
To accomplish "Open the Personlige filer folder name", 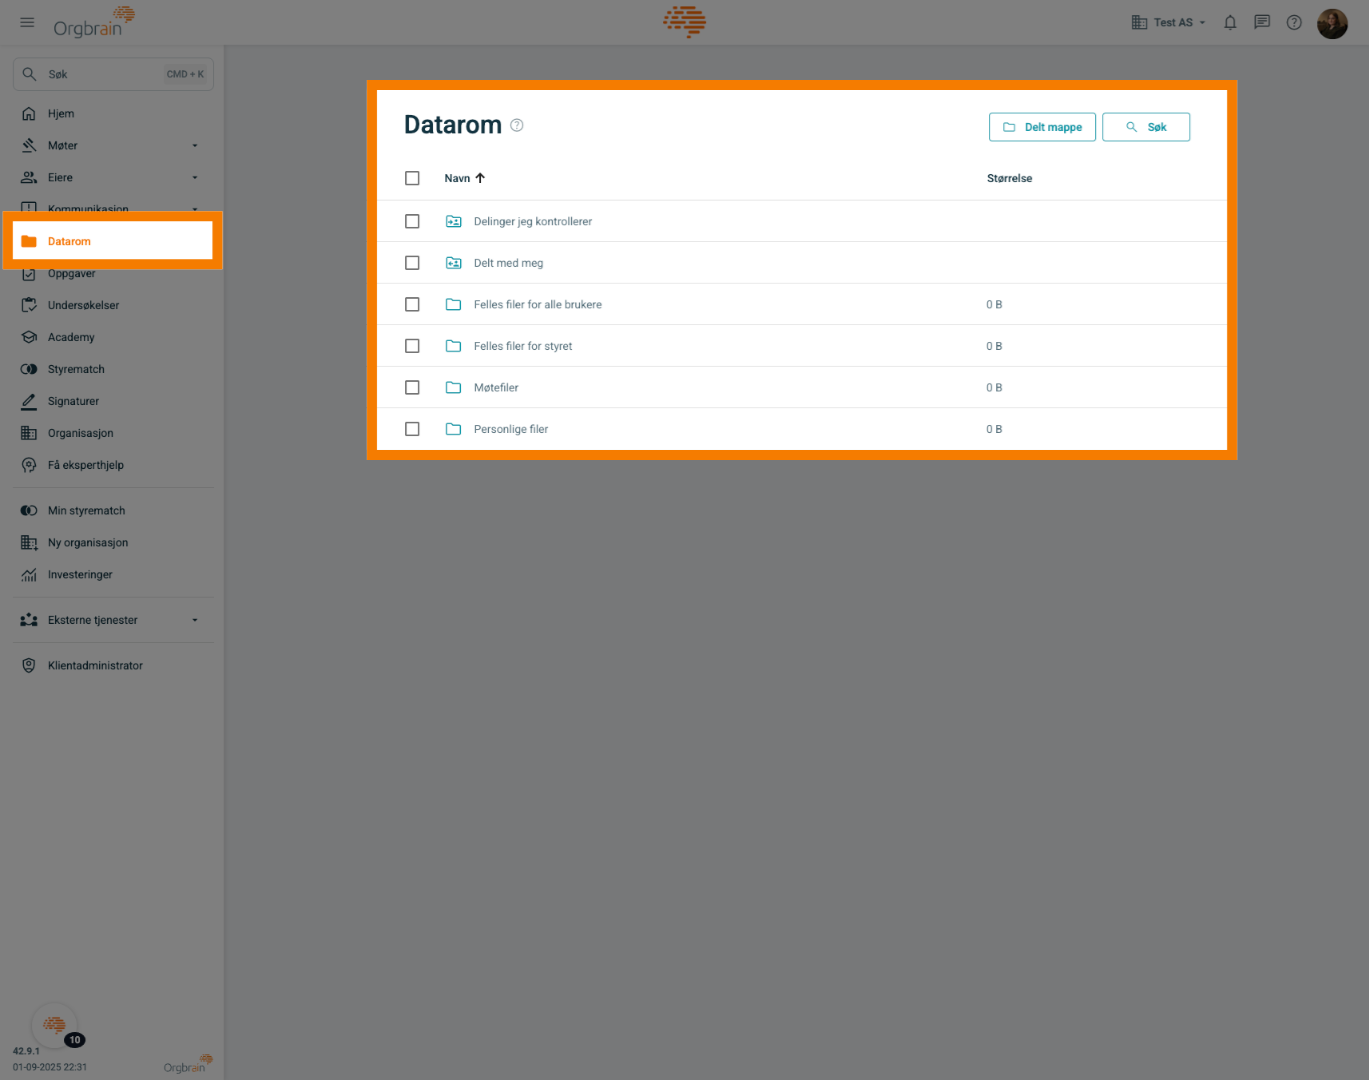I will coord(511,429).
